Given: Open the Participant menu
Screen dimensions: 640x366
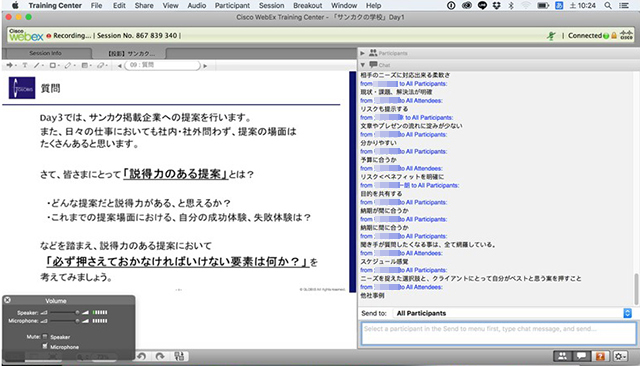Looking at the screenshot, I should pos(232,5).
